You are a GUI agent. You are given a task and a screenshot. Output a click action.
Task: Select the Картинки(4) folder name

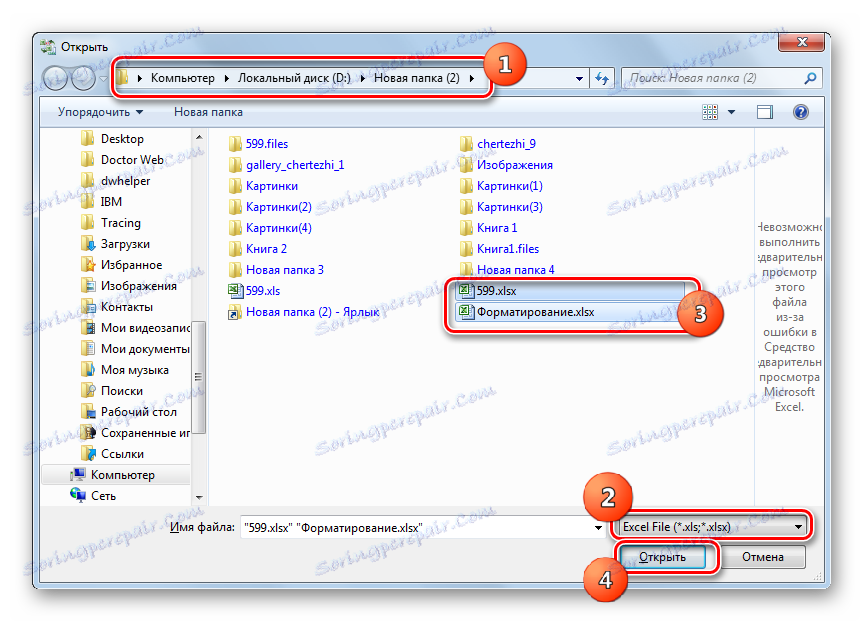coord(278,228)
